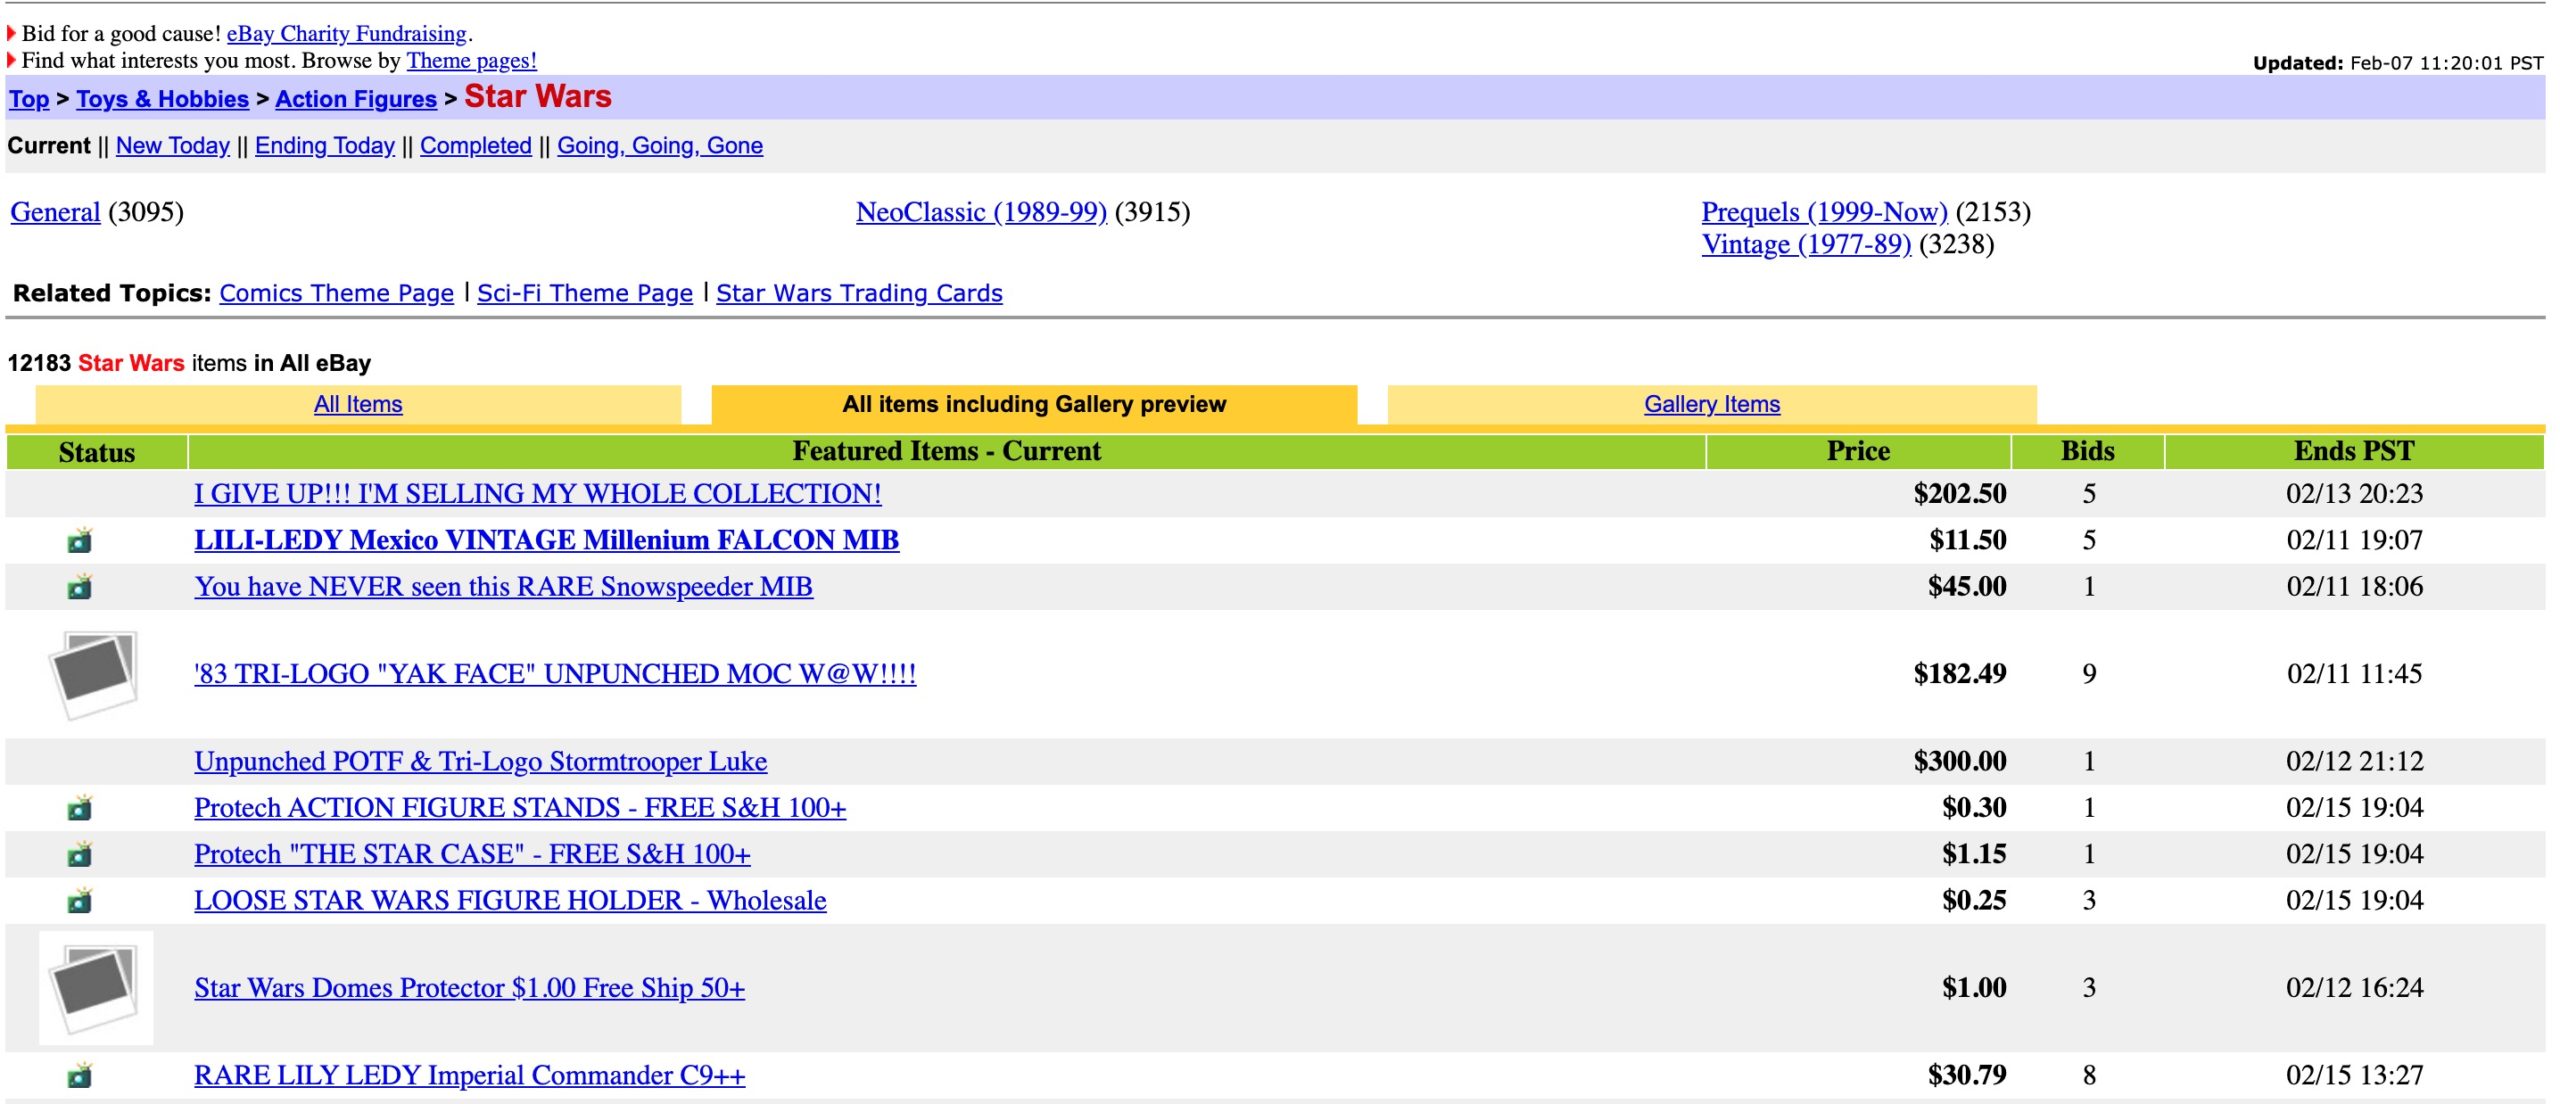Go to Toys & Hobbies breadcrumb category
The height and width of the screenshot is (1104, 2560).
(x=162, y=100)
